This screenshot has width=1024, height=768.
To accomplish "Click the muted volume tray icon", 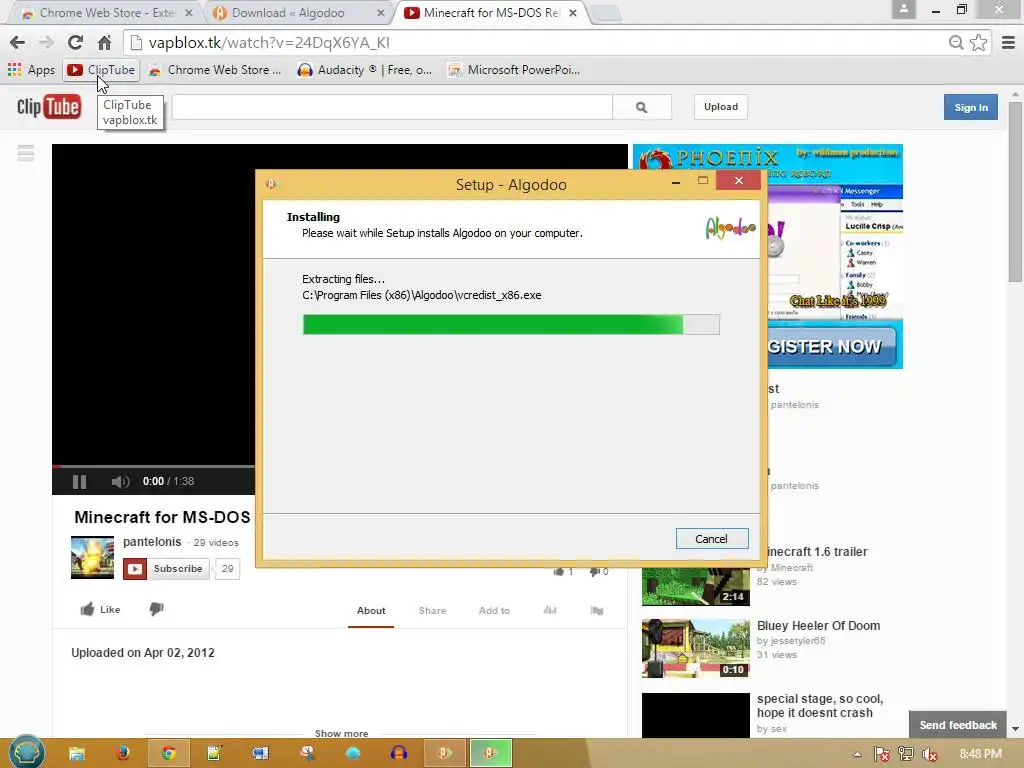I will pyautogui.click(x=929, y=754).
